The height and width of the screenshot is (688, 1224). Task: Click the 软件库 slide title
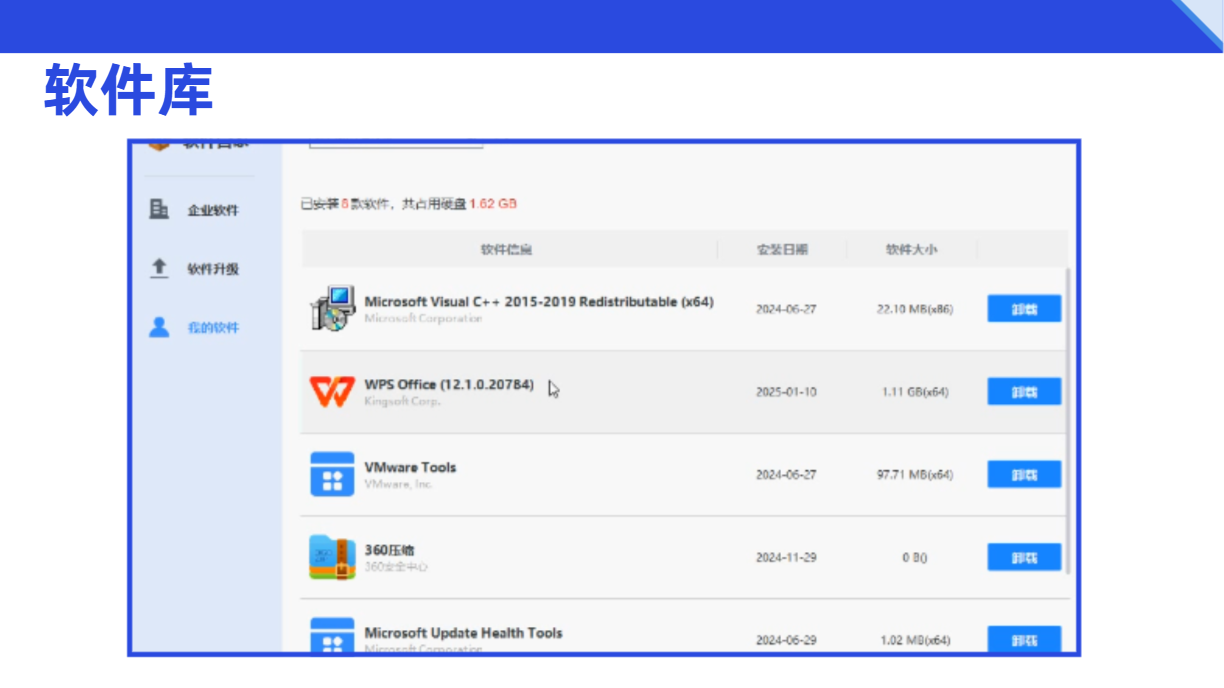128,89
